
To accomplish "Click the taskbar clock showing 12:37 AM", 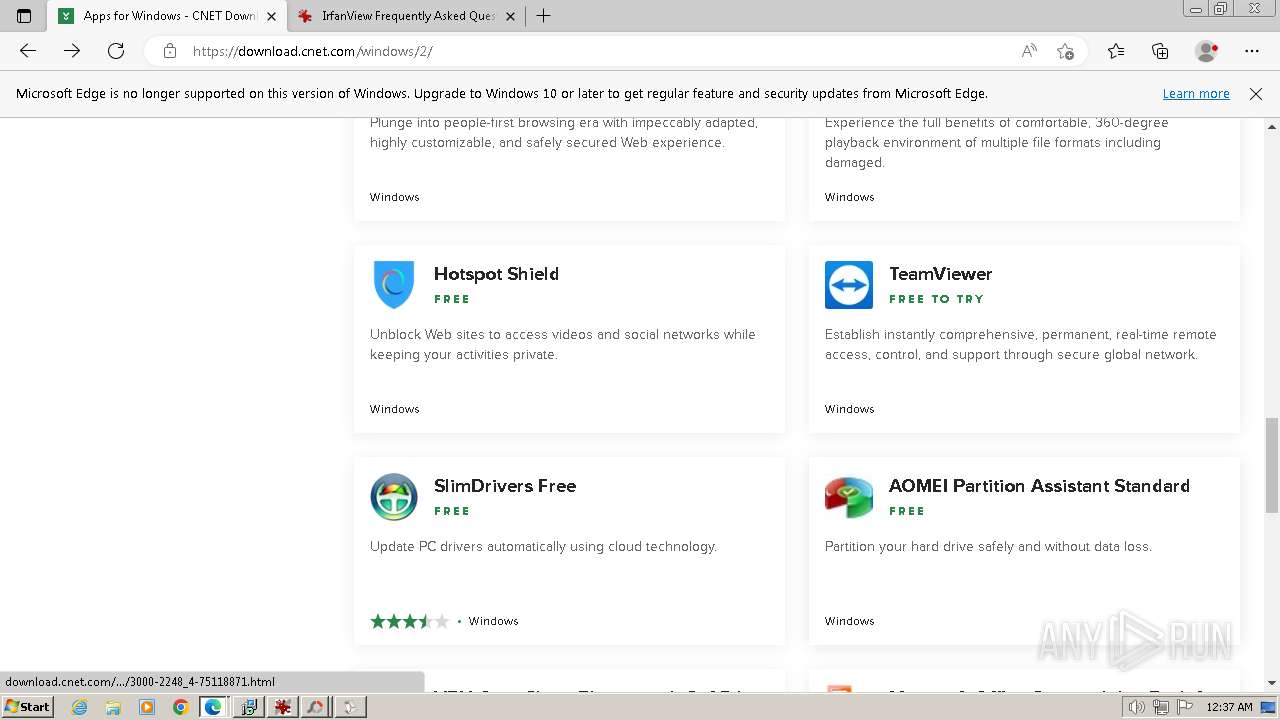I will 1229,707.
